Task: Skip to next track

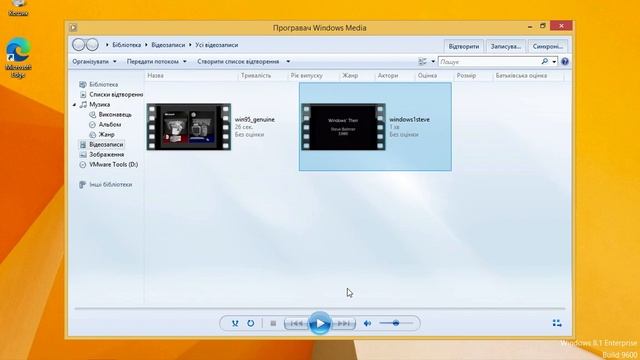Action: 344,323
